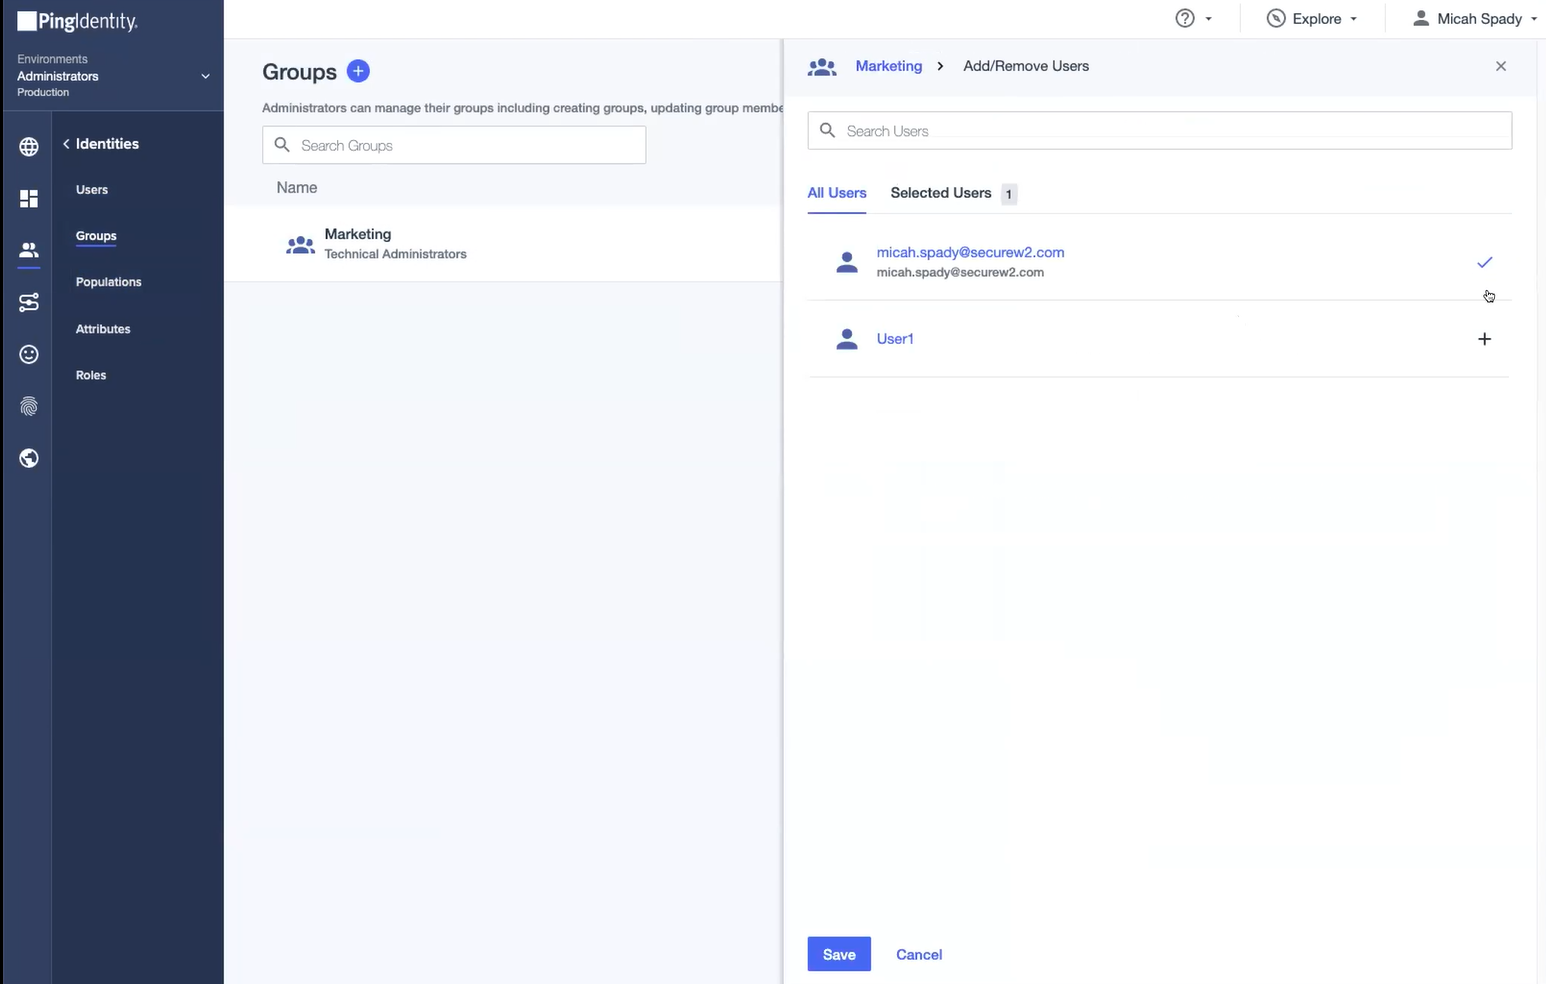Collapse the Identities section with the chevron

[x=65, y=143]
